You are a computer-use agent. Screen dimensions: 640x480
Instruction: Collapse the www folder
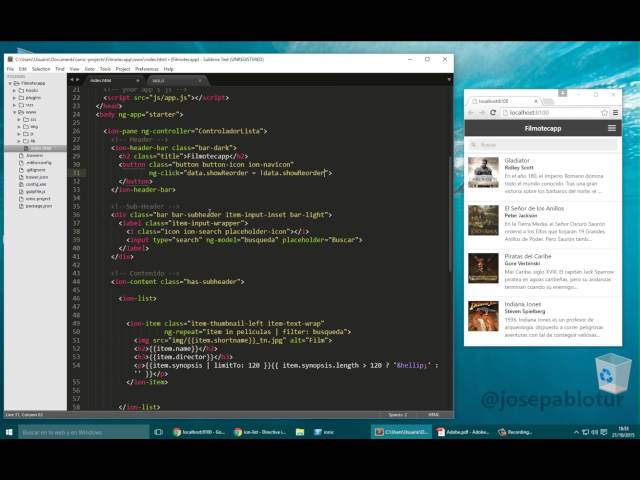point(15,112)
